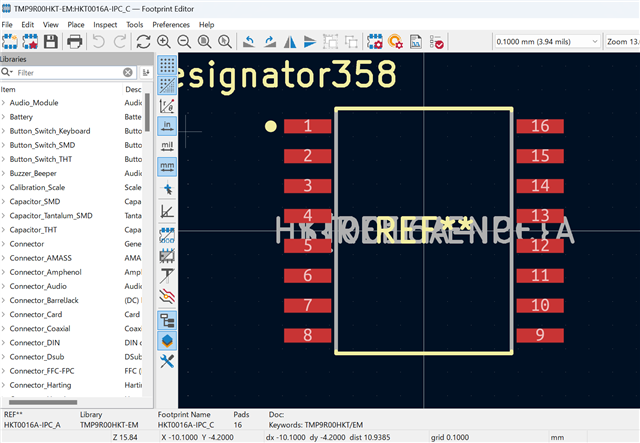
Task: Click the library tree sort icon
Action: pos(146,73)
